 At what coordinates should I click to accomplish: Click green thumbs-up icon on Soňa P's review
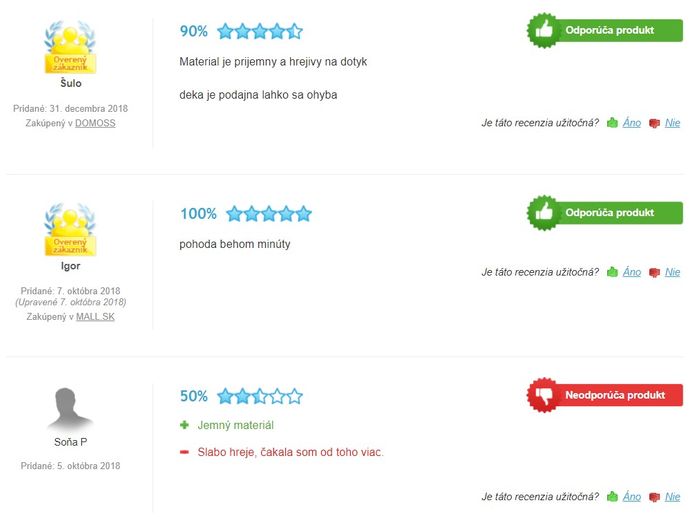(x=612, y=496)
